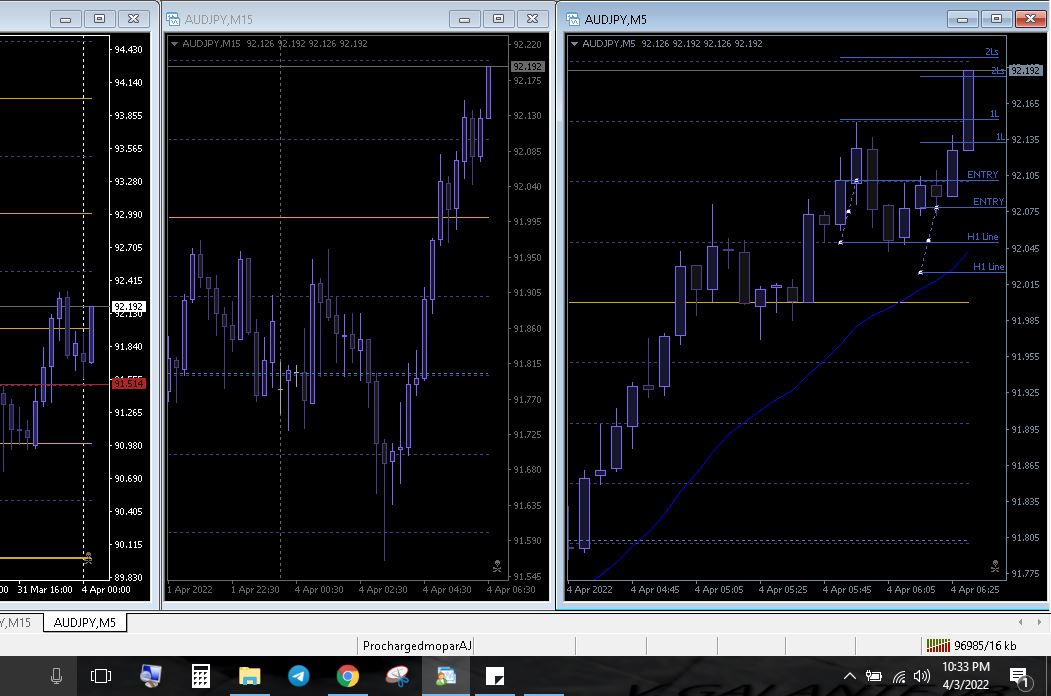Select the lower H1 Line label
The width and height of the screenshot is (1051, 696).
(x=989, y=267)
